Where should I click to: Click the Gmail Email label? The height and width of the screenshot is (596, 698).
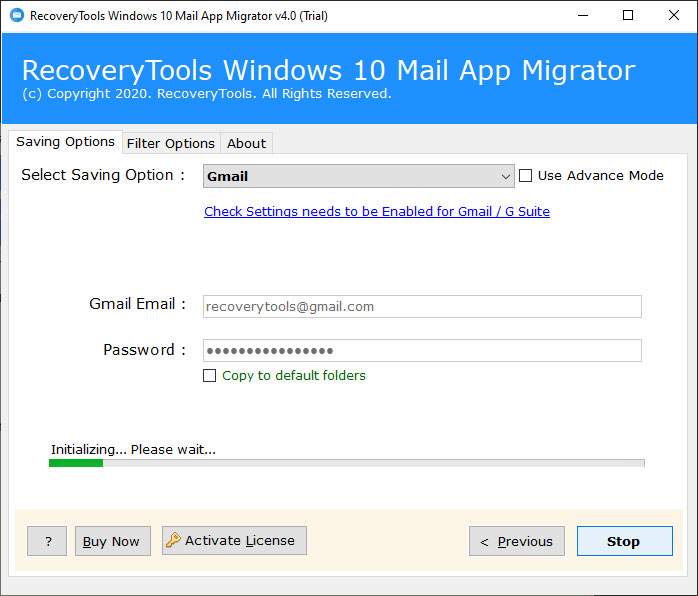coord(137,304)
